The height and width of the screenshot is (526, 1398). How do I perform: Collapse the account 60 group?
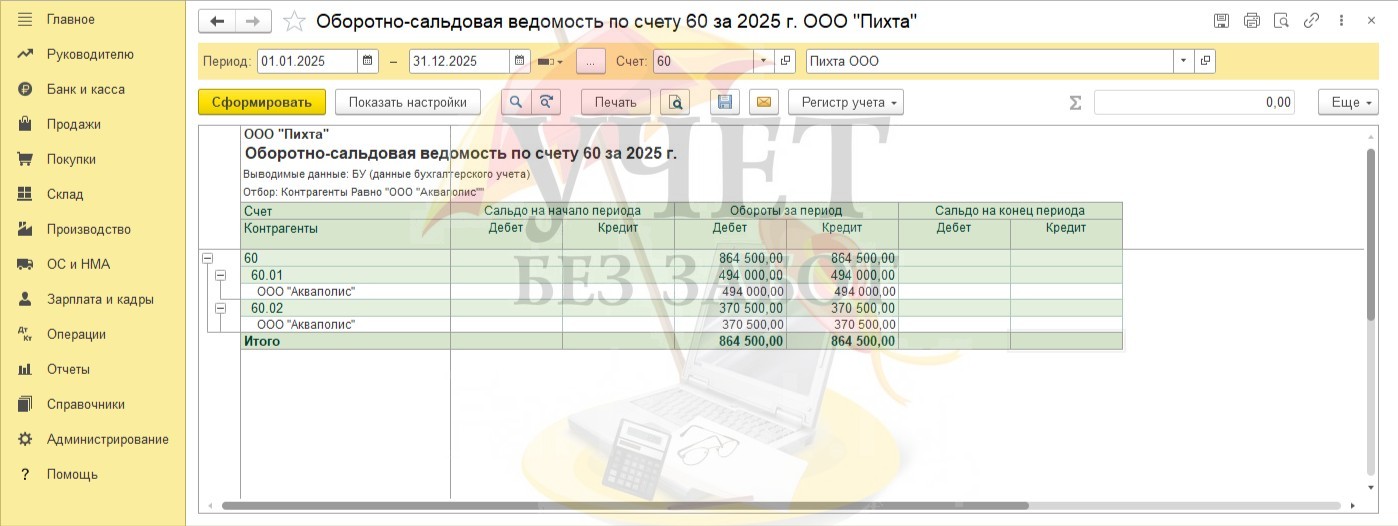pos(208,258)
